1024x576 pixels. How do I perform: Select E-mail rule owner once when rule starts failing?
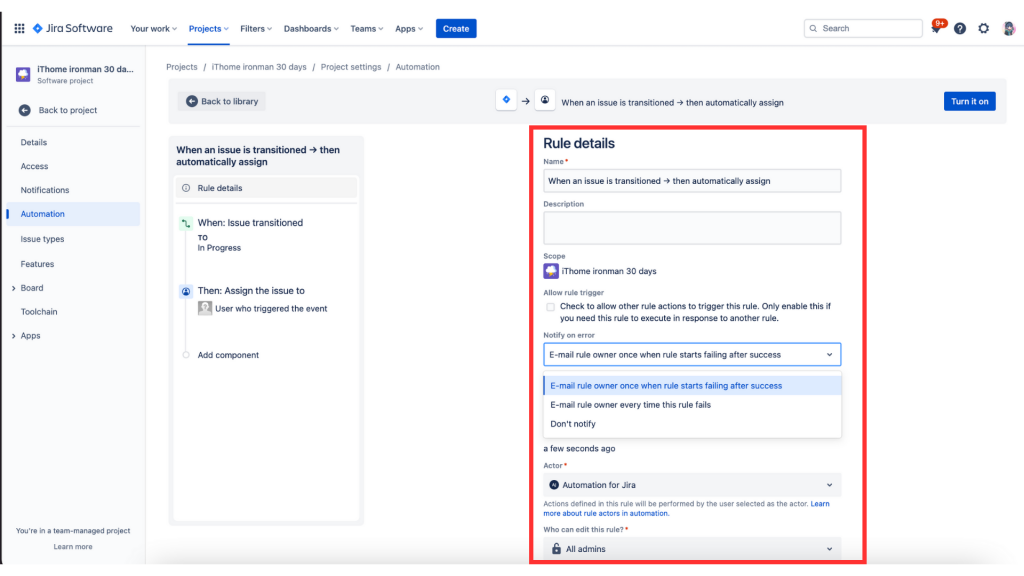692,385
